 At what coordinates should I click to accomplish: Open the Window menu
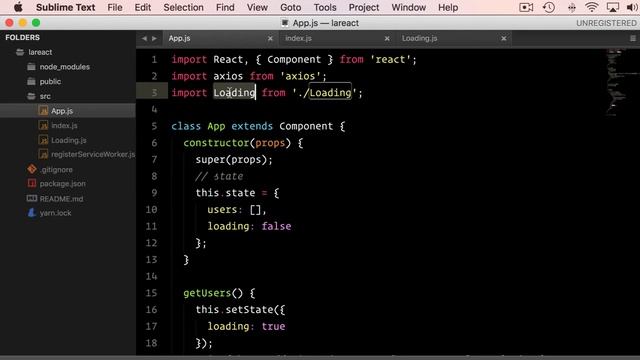point(409,7)
